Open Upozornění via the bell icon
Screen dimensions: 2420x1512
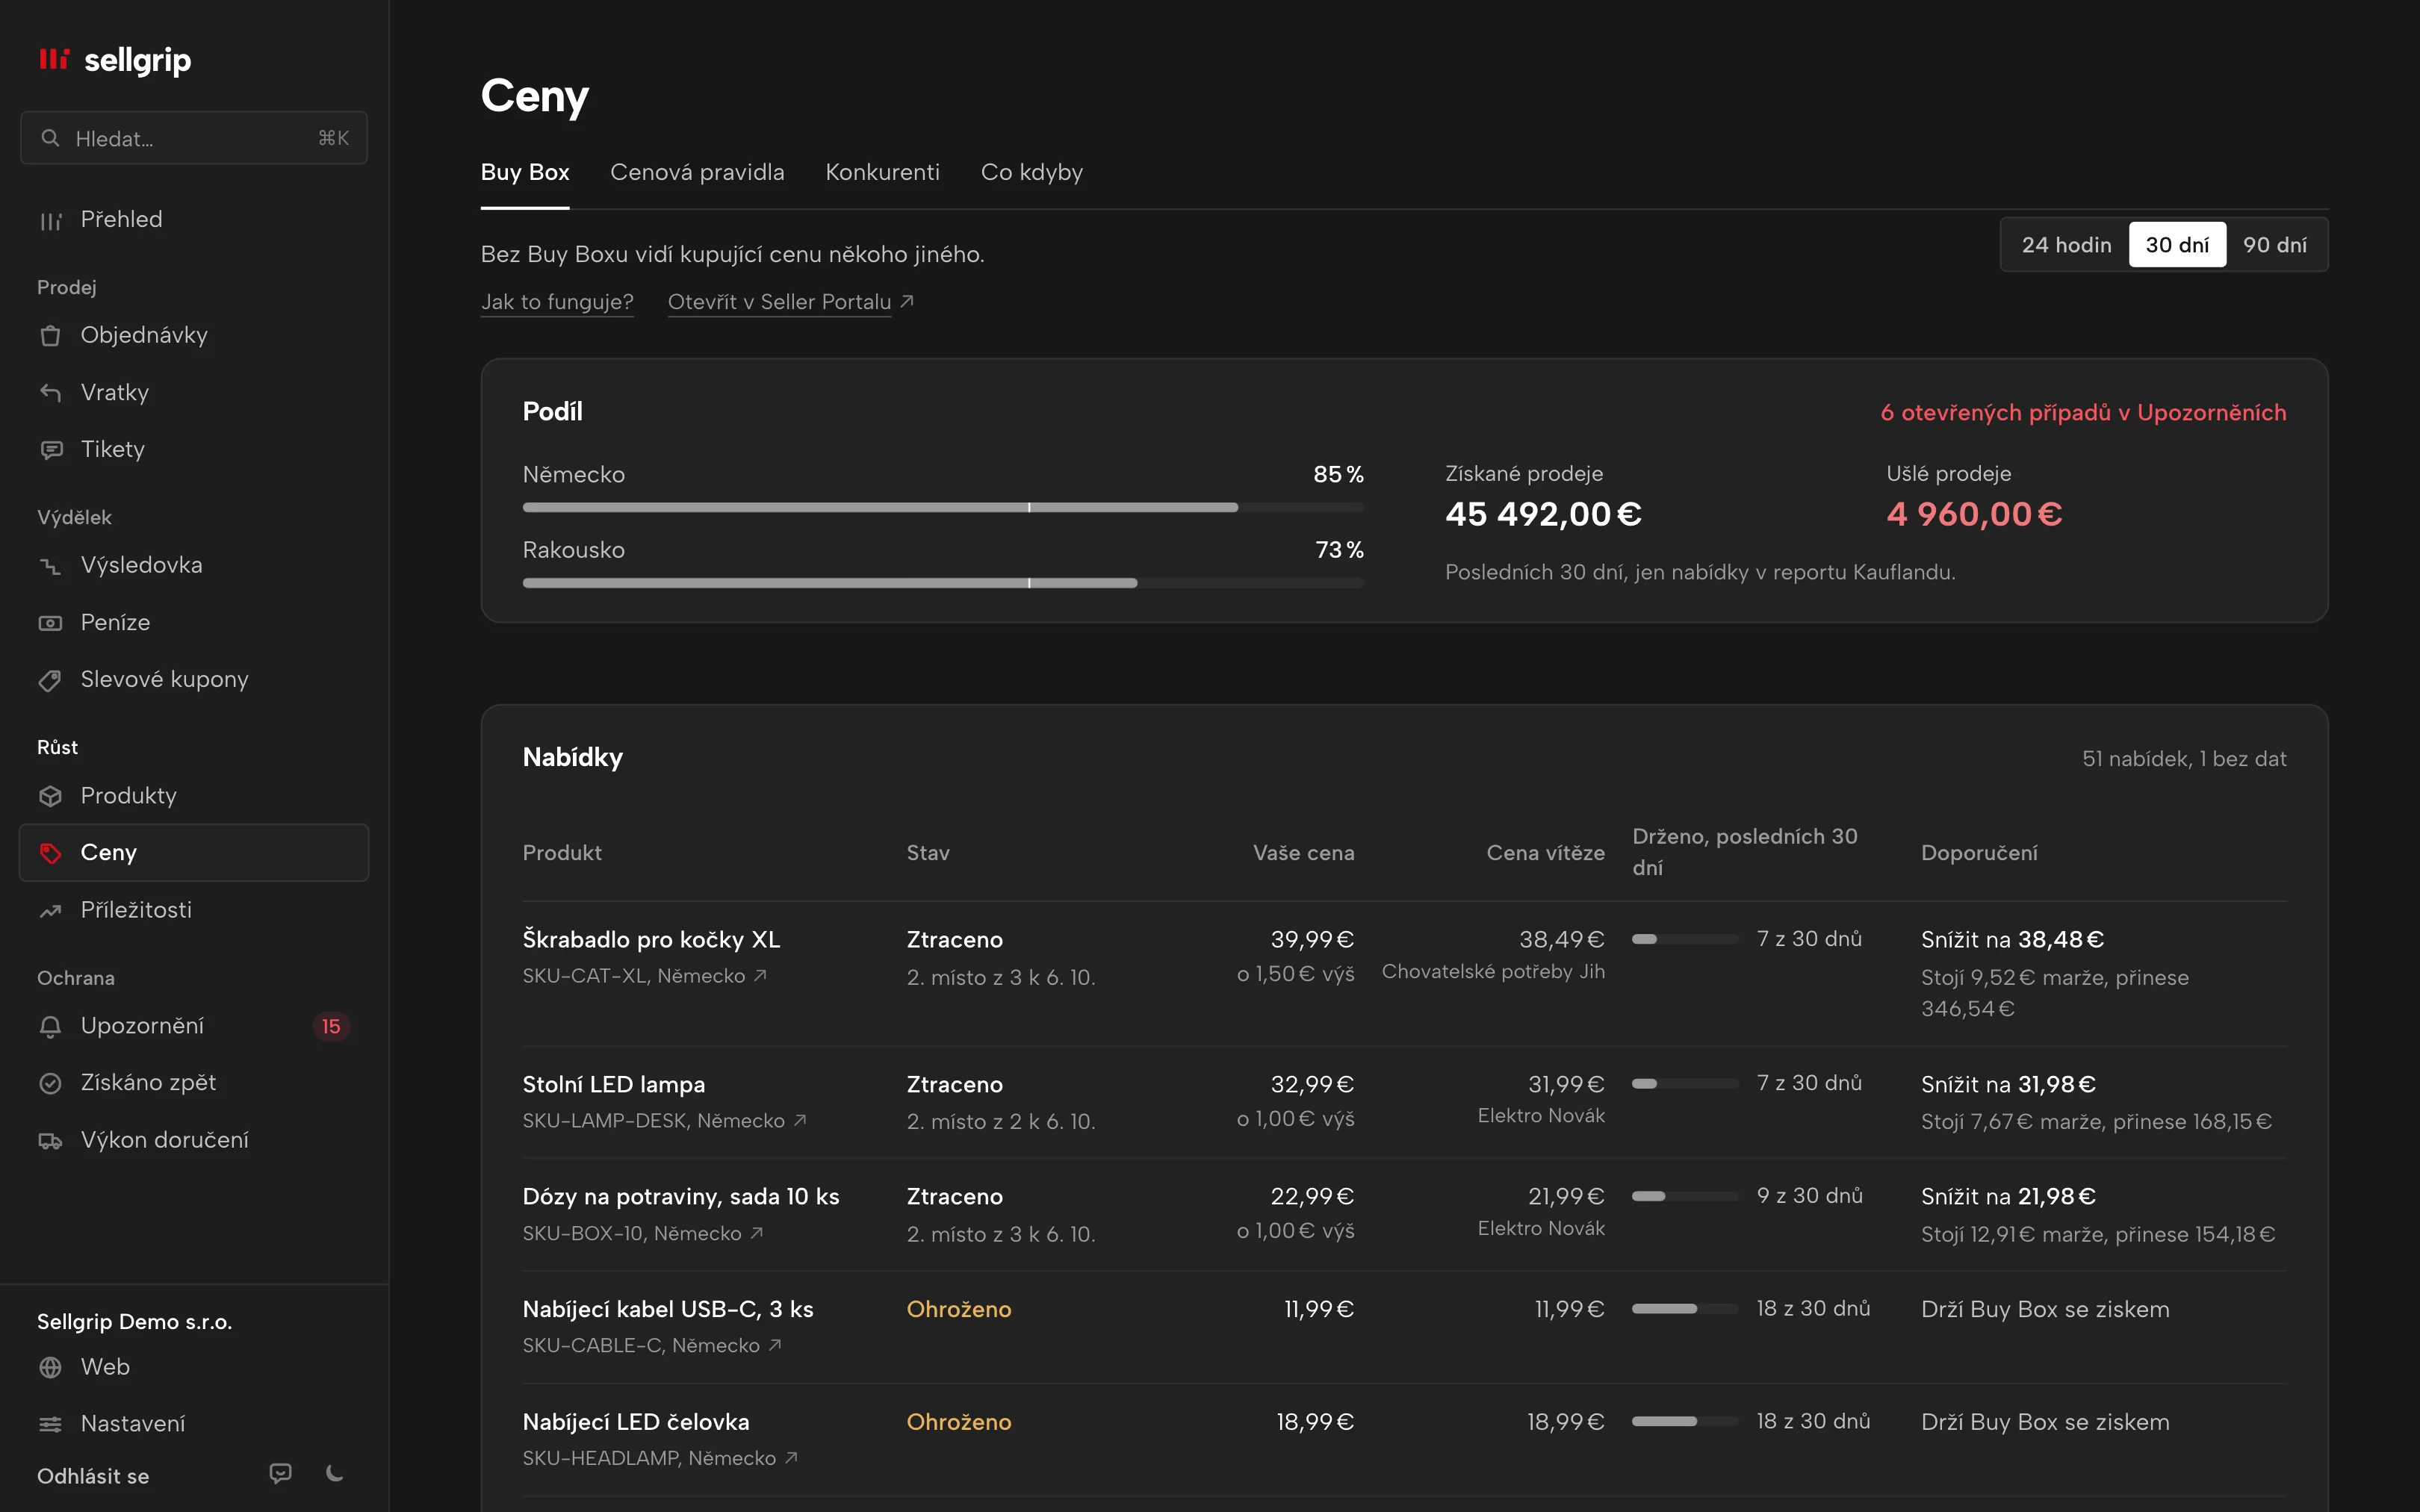51,1027
